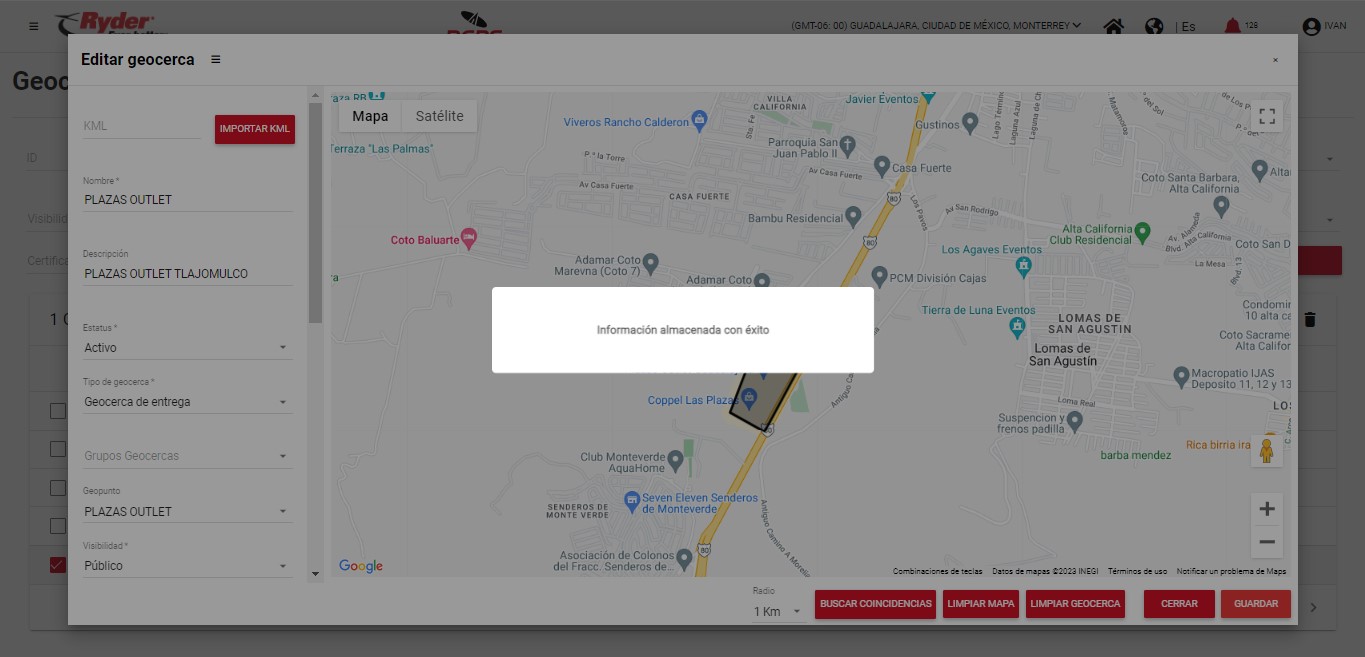Image resolution: width=1365 pixels, height=657 pixels.
Task: Click the BUSCAR COINCIDENCIAS button
Action: pyautogui.click(x=876, y=604)
